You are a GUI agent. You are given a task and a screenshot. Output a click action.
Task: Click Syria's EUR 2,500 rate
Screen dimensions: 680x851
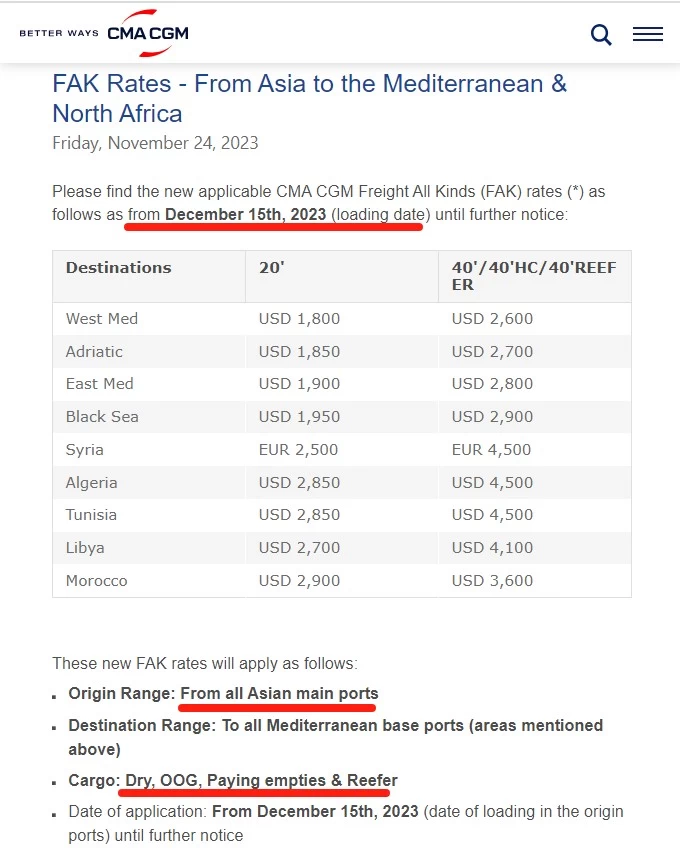click(x=298, y=449)
